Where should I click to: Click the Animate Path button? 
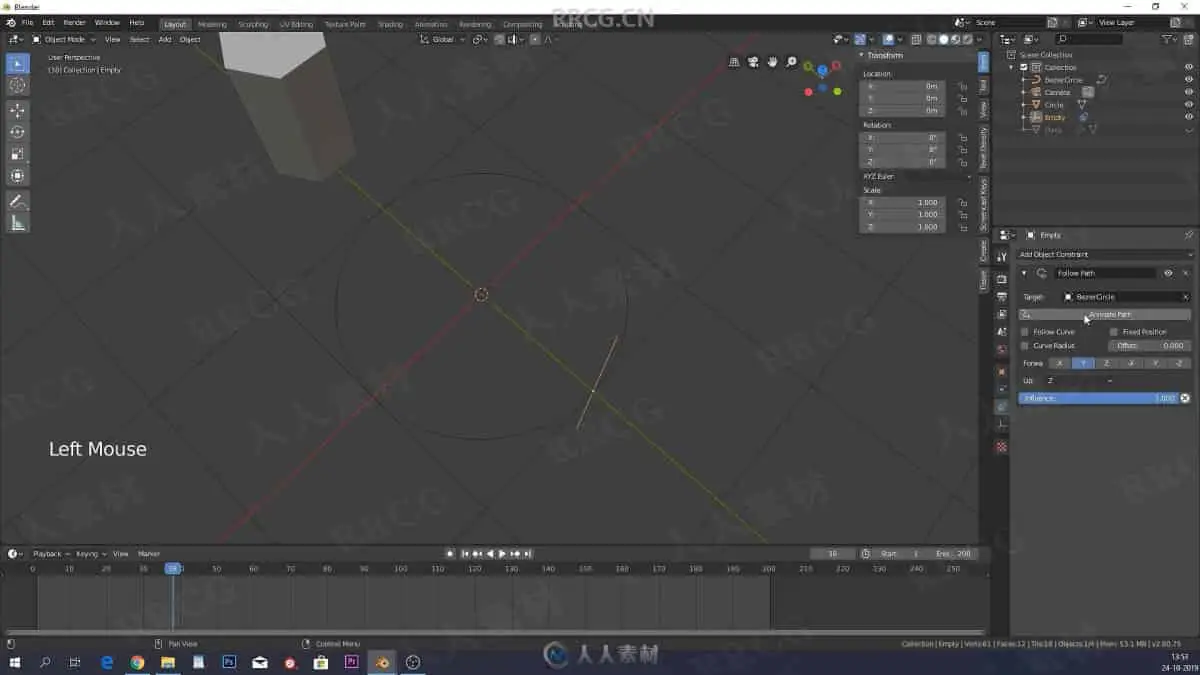[x=1105, y=314]
